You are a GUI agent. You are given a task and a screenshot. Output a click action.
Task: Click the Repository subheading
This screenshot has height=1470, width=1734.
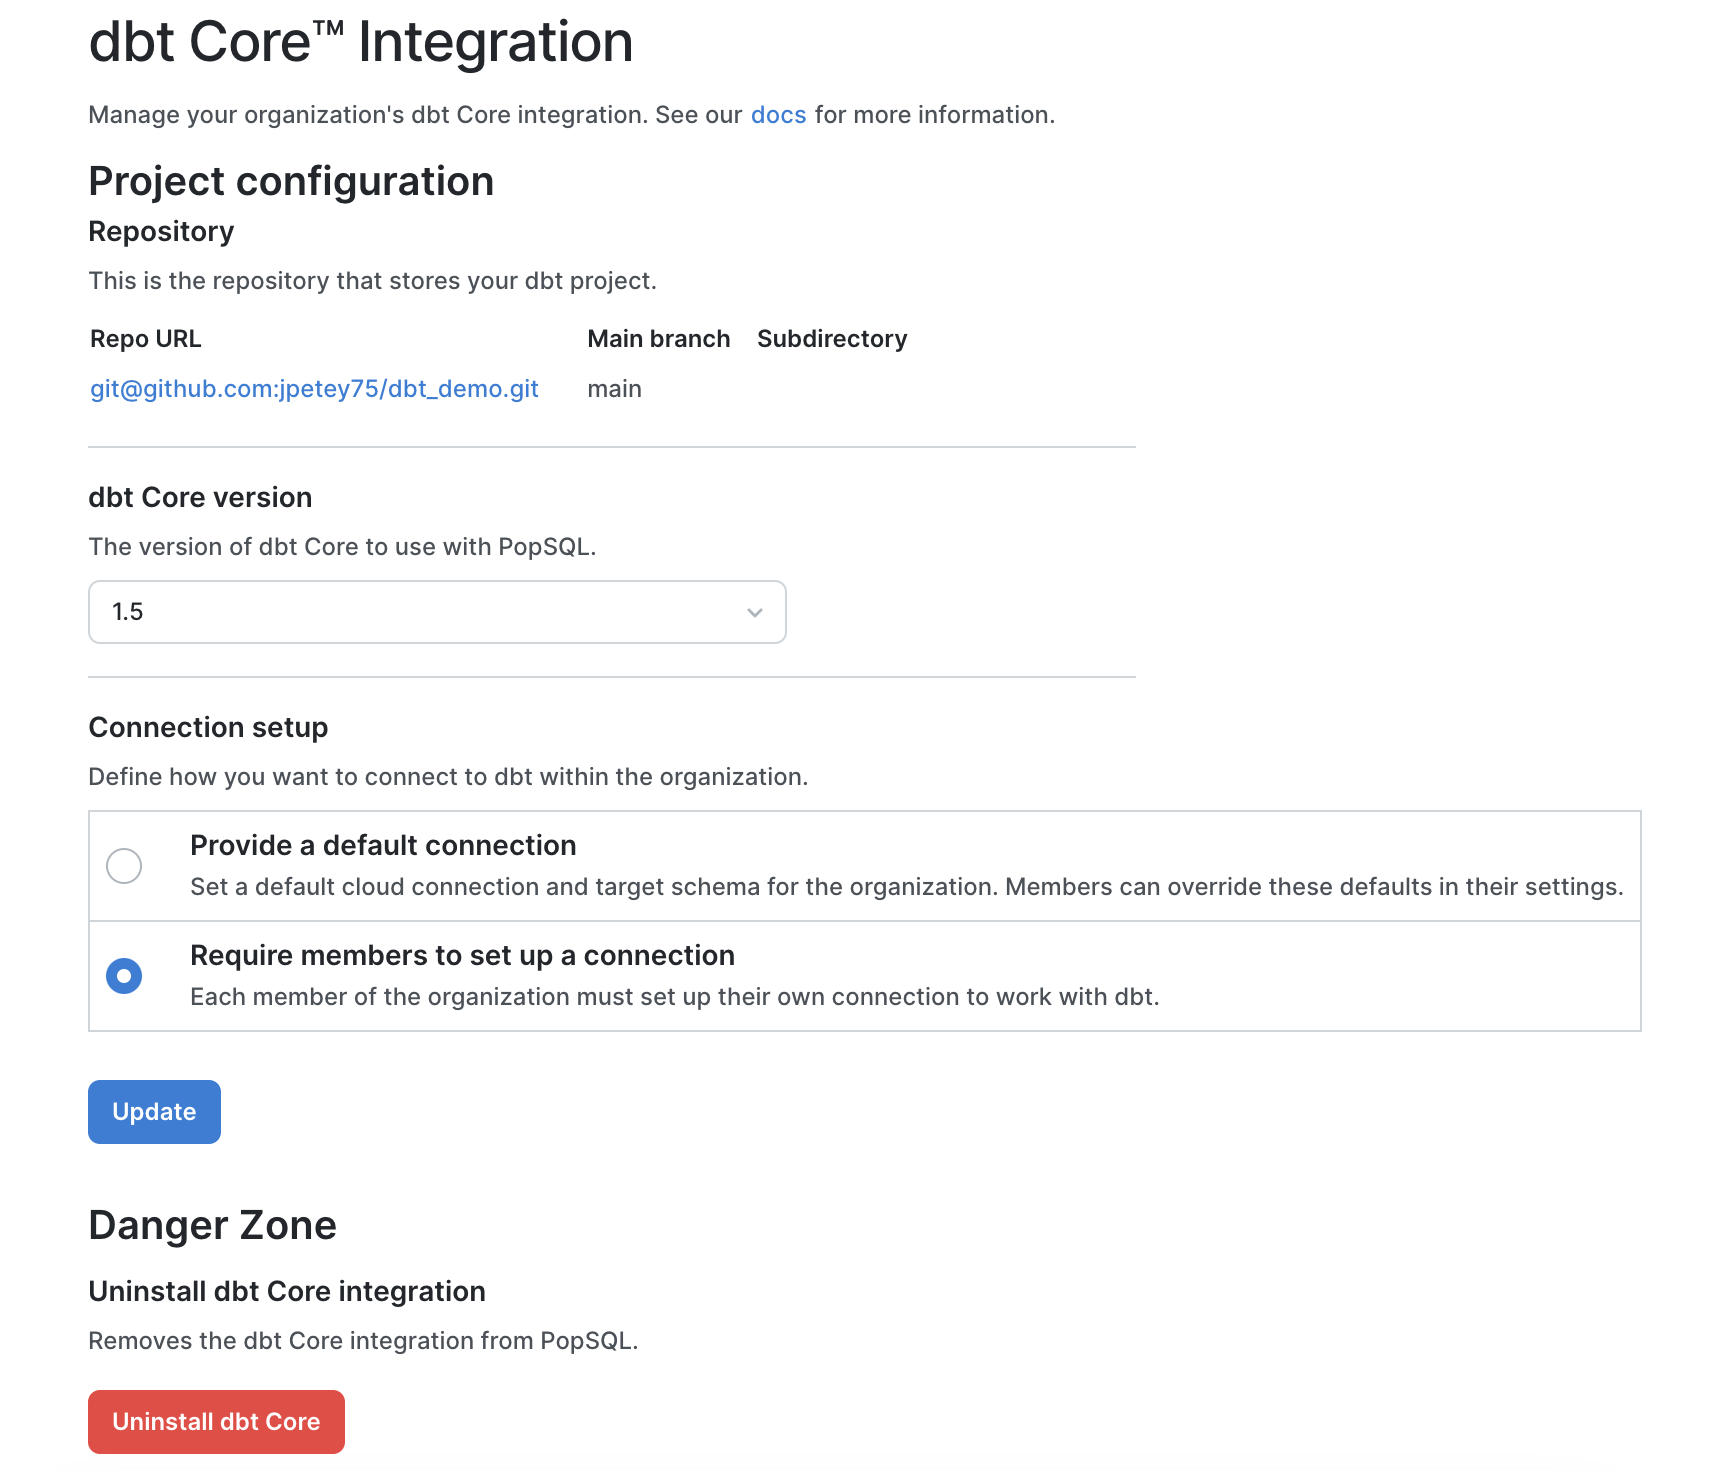[161, 232]
